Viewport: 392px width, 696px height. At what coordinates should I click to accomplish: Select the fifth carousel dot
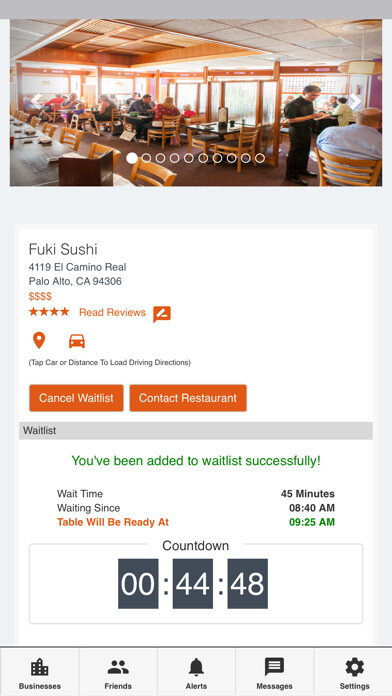pos(189,158)
